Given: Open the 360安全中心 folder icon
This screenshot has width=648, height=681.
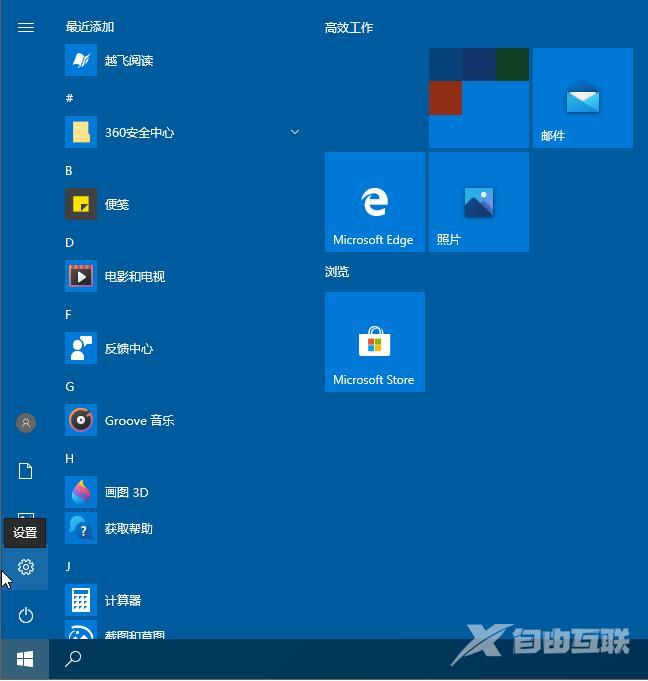Looking at the screenshot, I should pyautogui.click(x=81, y=132).
